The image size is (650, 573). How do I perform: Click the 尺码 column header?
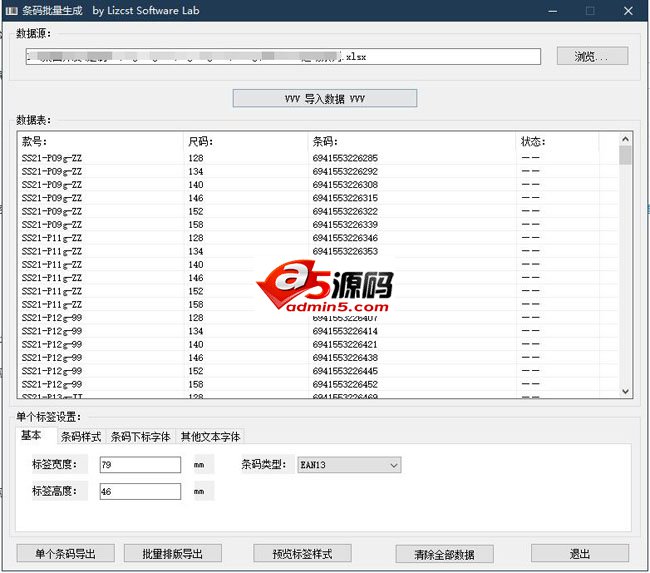pos(245,141)
